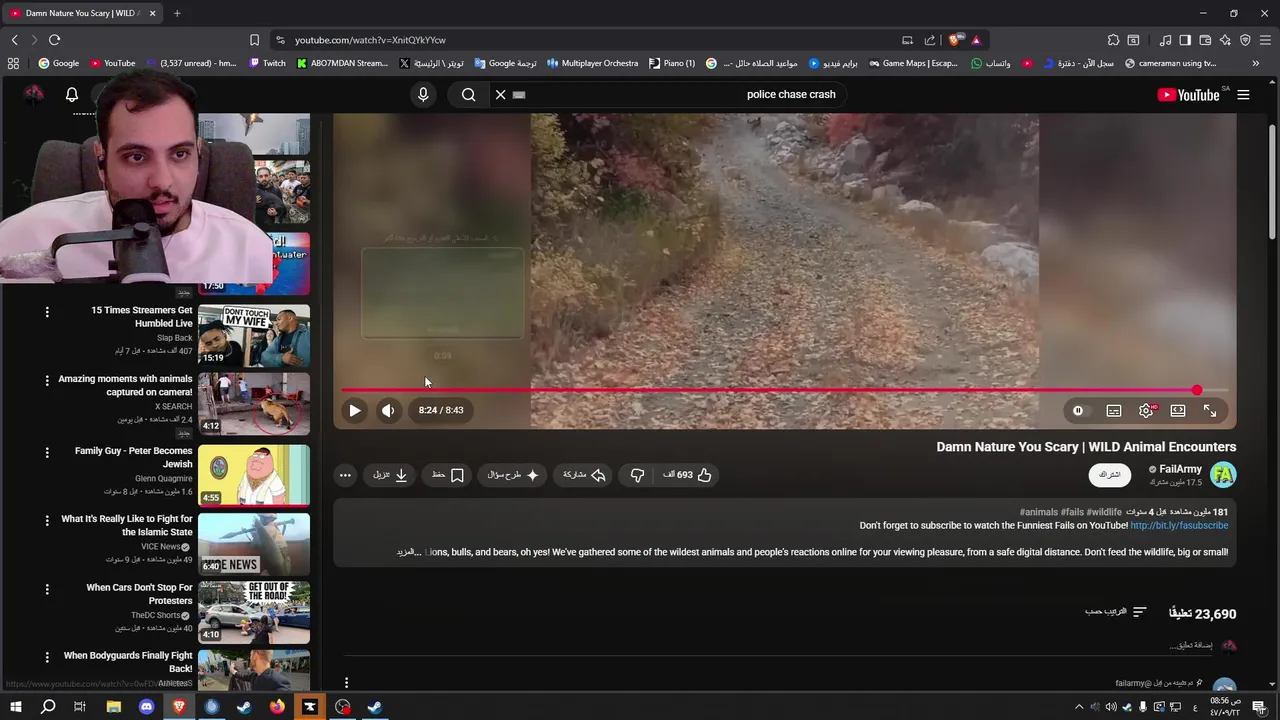
Task: Open 'When Cars Don't Stop For Protesters' title
Action: coord(139,594)
